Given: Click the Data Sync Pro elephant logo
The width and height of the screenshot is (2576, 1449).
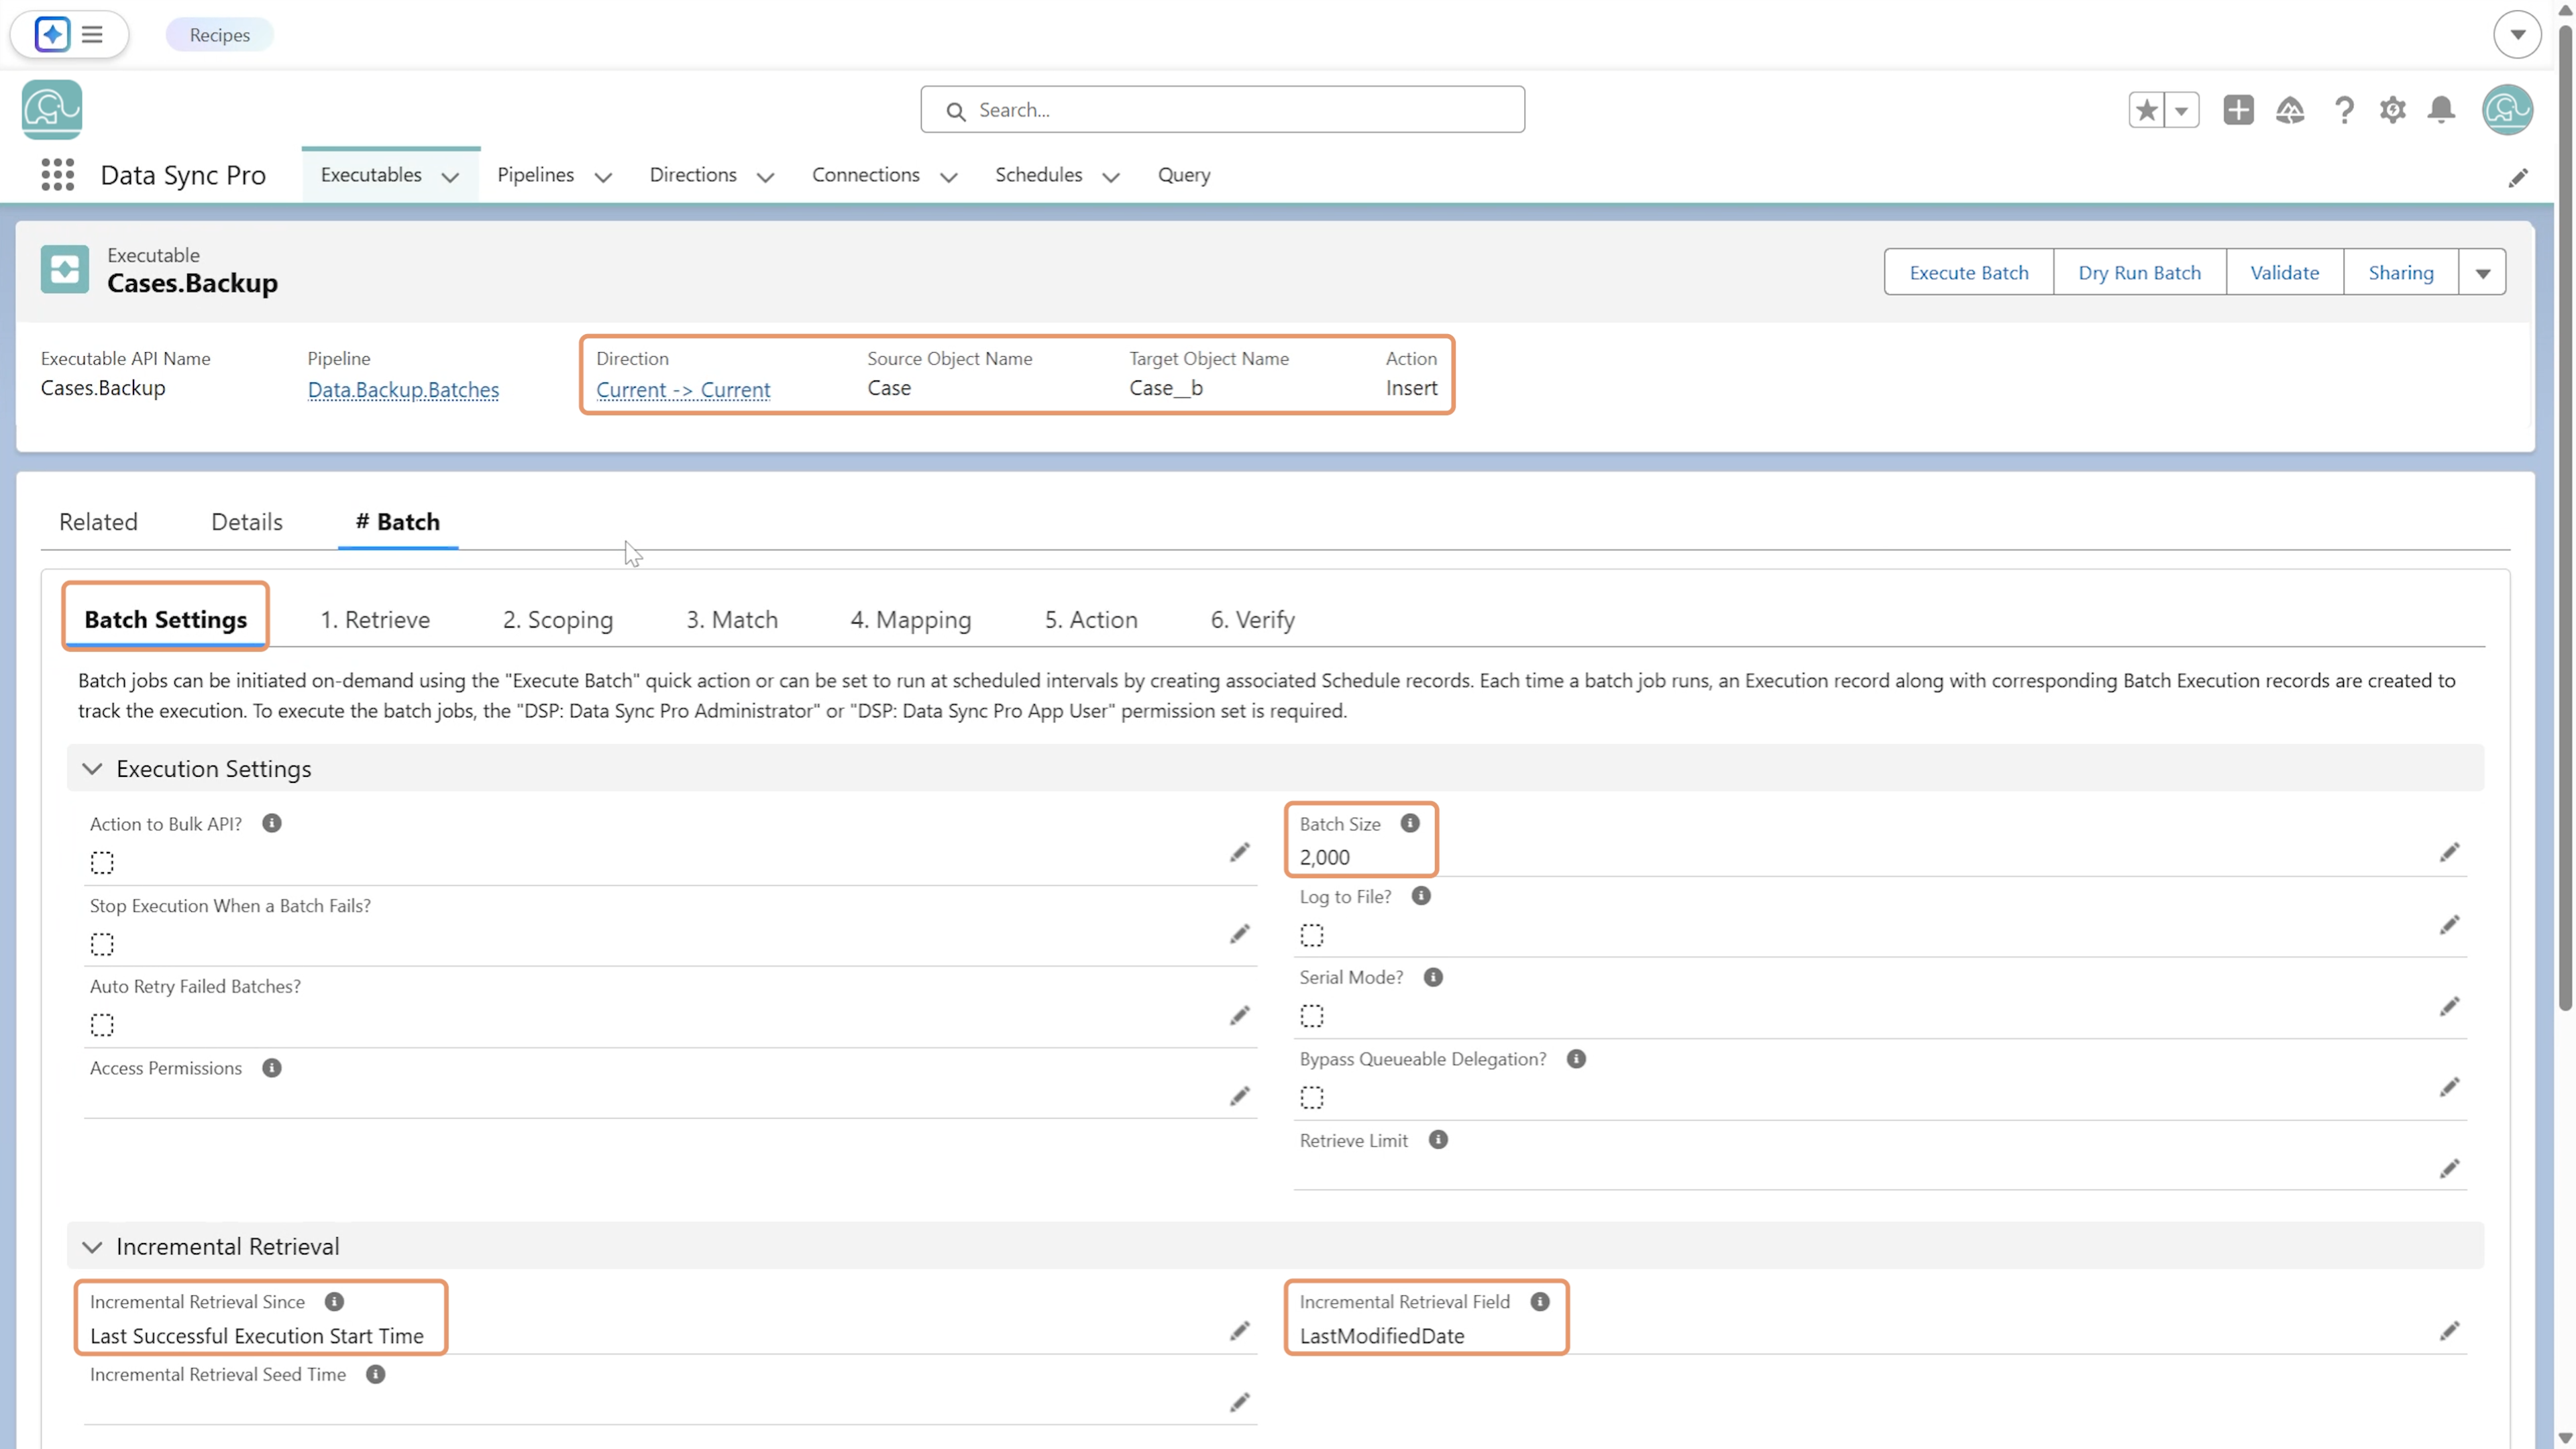Looking at the screenshot, I should pos(52,110).
